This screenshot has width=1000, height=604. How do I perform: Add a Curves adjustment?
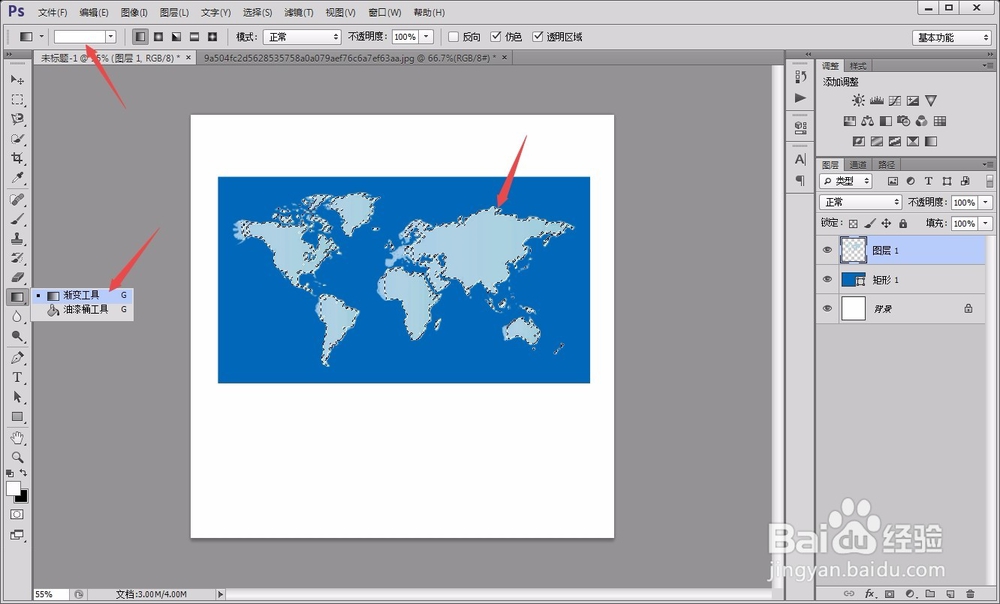895,101
